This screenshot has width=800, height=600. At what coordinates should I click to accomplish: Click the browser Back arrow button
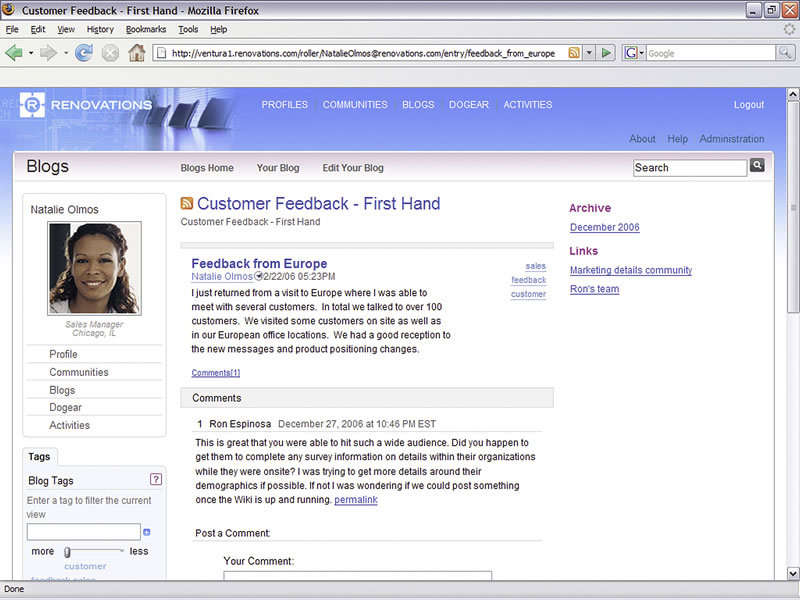click(x=14, y=53)
